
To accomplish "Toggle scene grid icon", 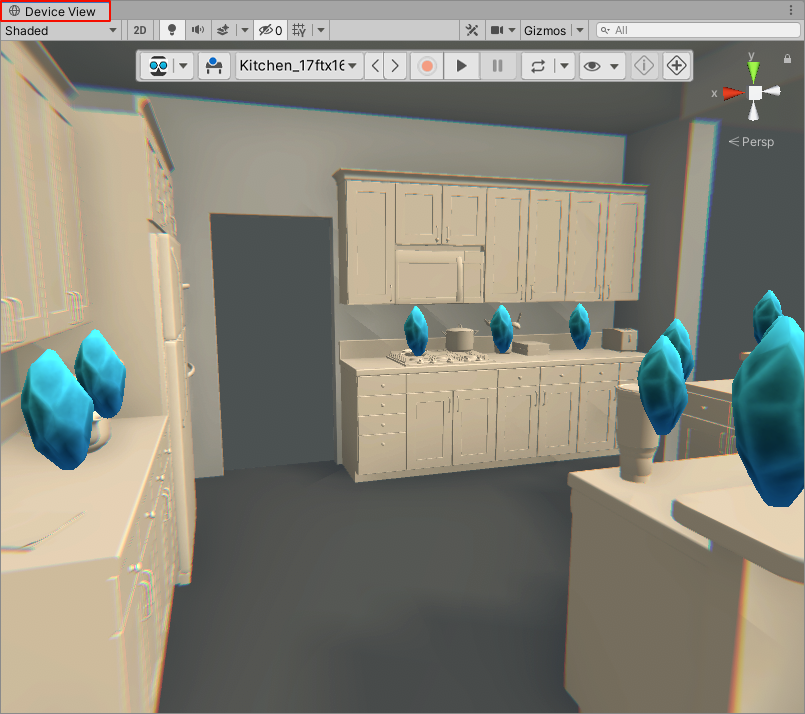I will tap(298, 31).
